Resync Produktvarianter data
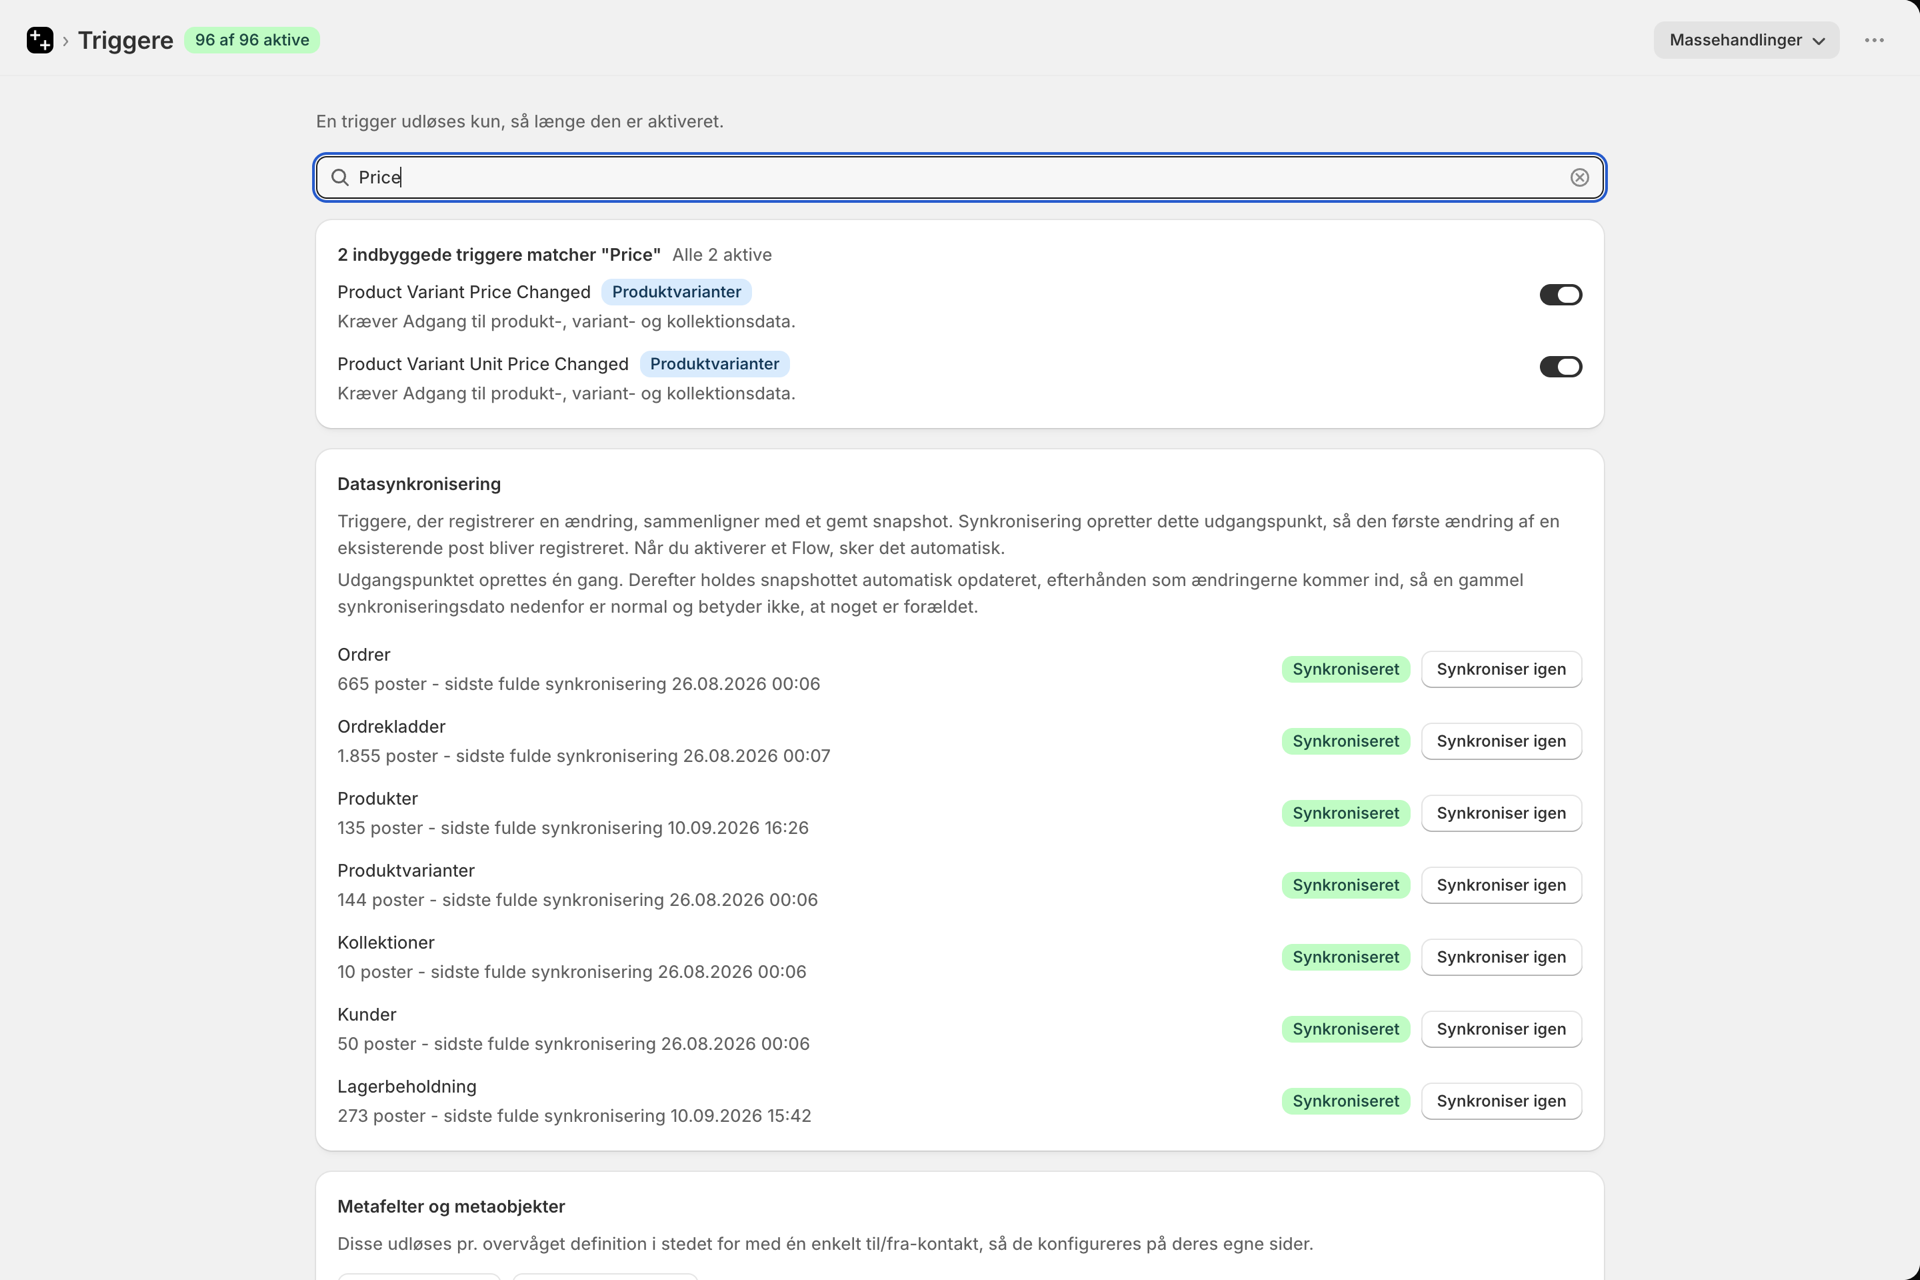Image resolution: width=1920 pixels, height=1280 pixels. click(x=1501, y=885)
